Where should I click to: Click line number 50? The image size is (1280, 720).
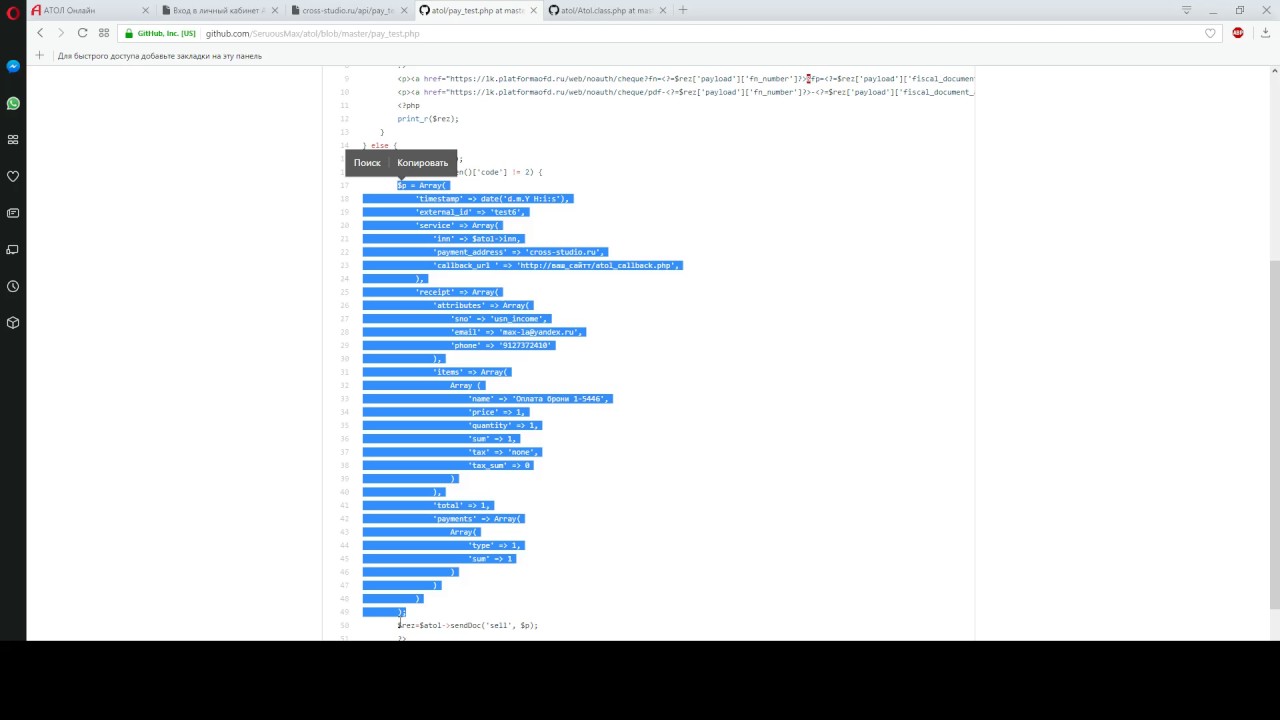point(344,625)
